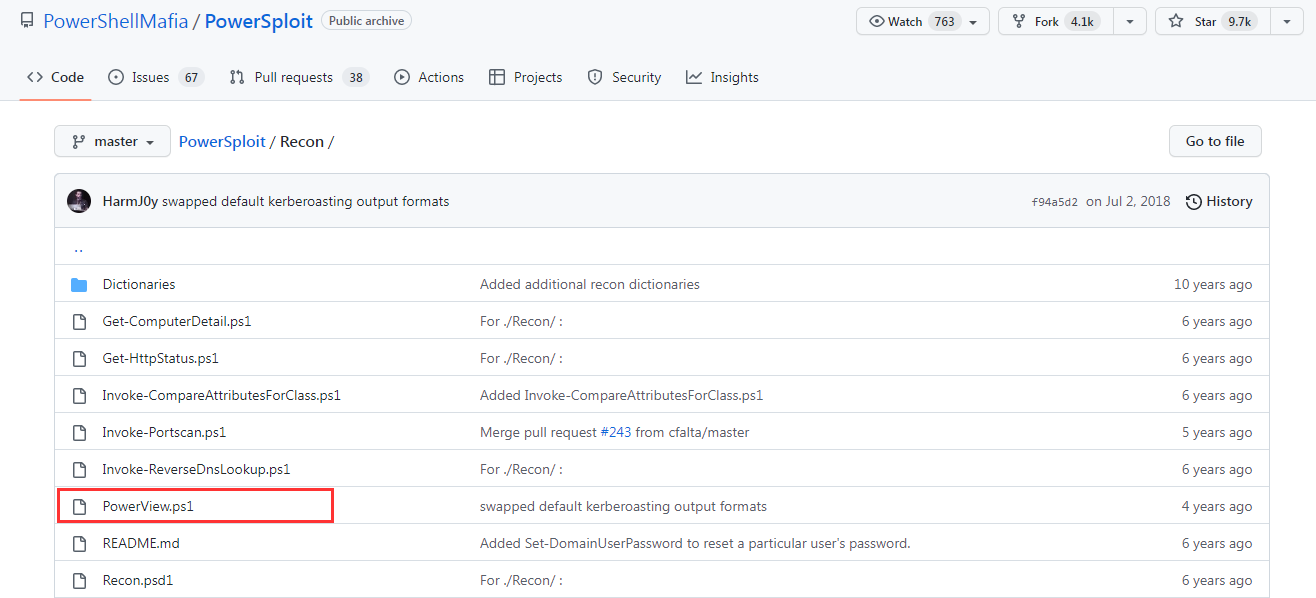Viewport: 1316px width, 598px height.
Task: Click the PowerSploit breadcrumb link
Action: coord(222,141)
